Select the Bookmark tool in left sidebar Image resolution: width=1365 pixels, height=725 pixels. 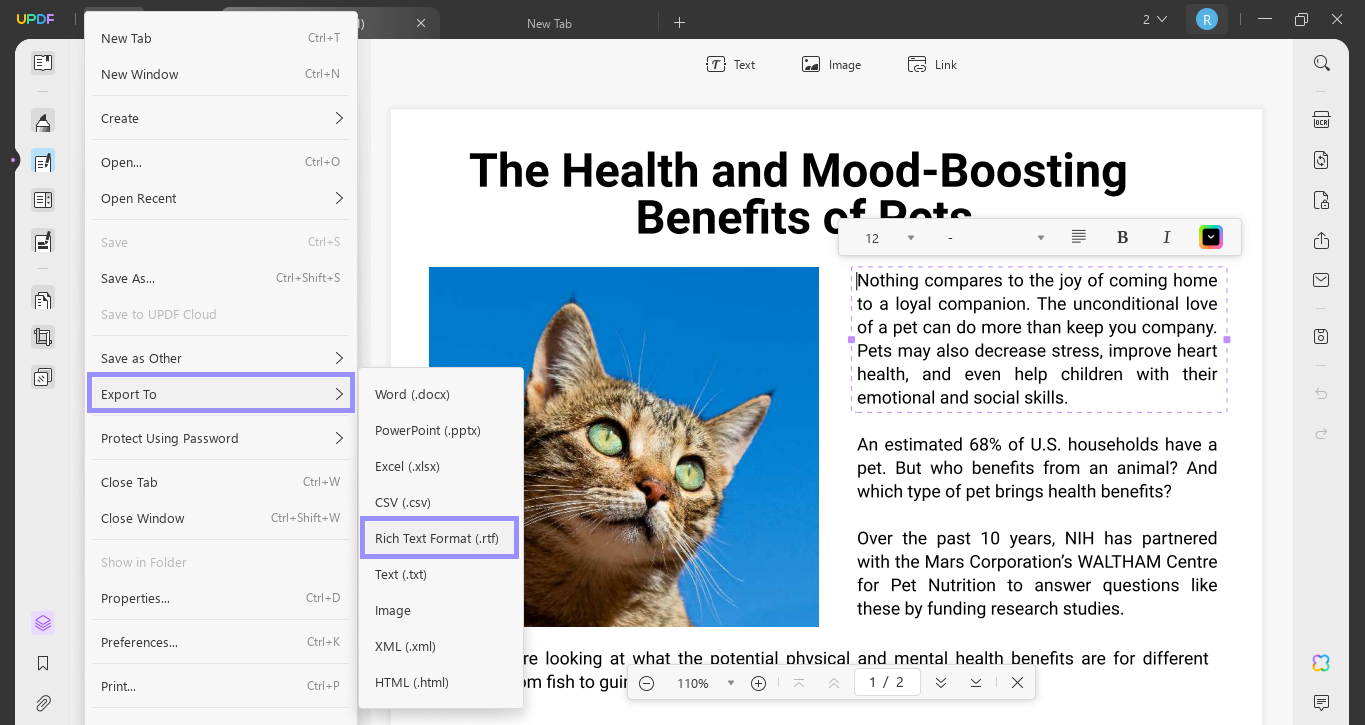click(42, 662)
